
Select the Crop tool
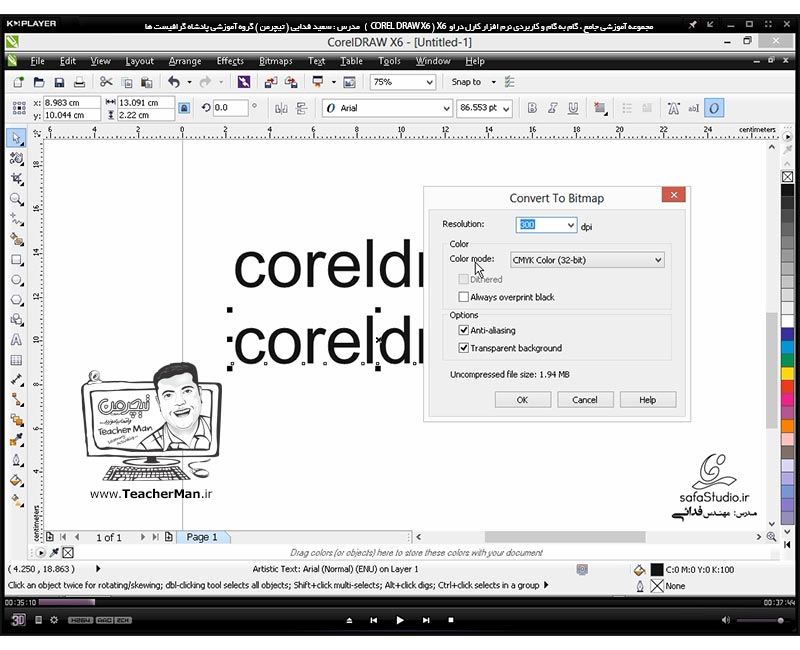pos(16,179)
